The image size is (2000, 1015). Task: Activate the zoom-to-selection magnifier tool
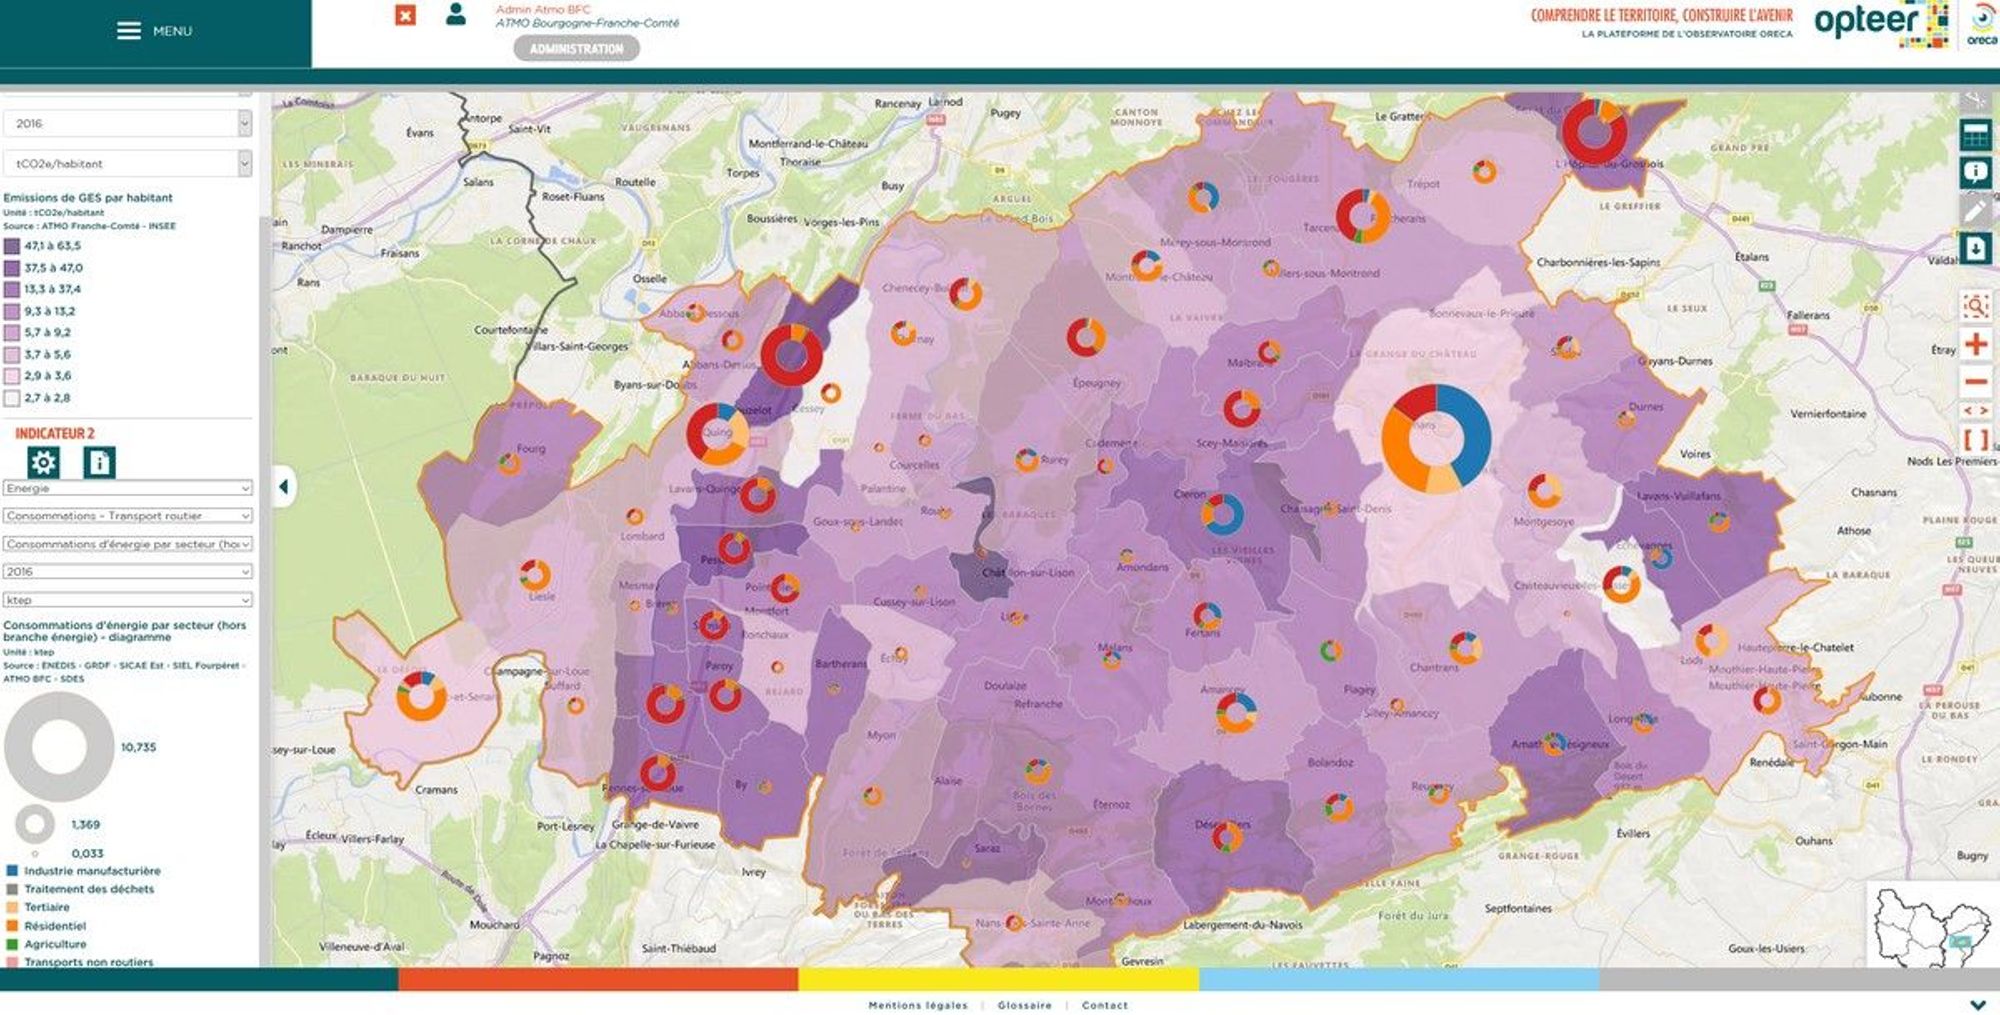[1975, 306]
